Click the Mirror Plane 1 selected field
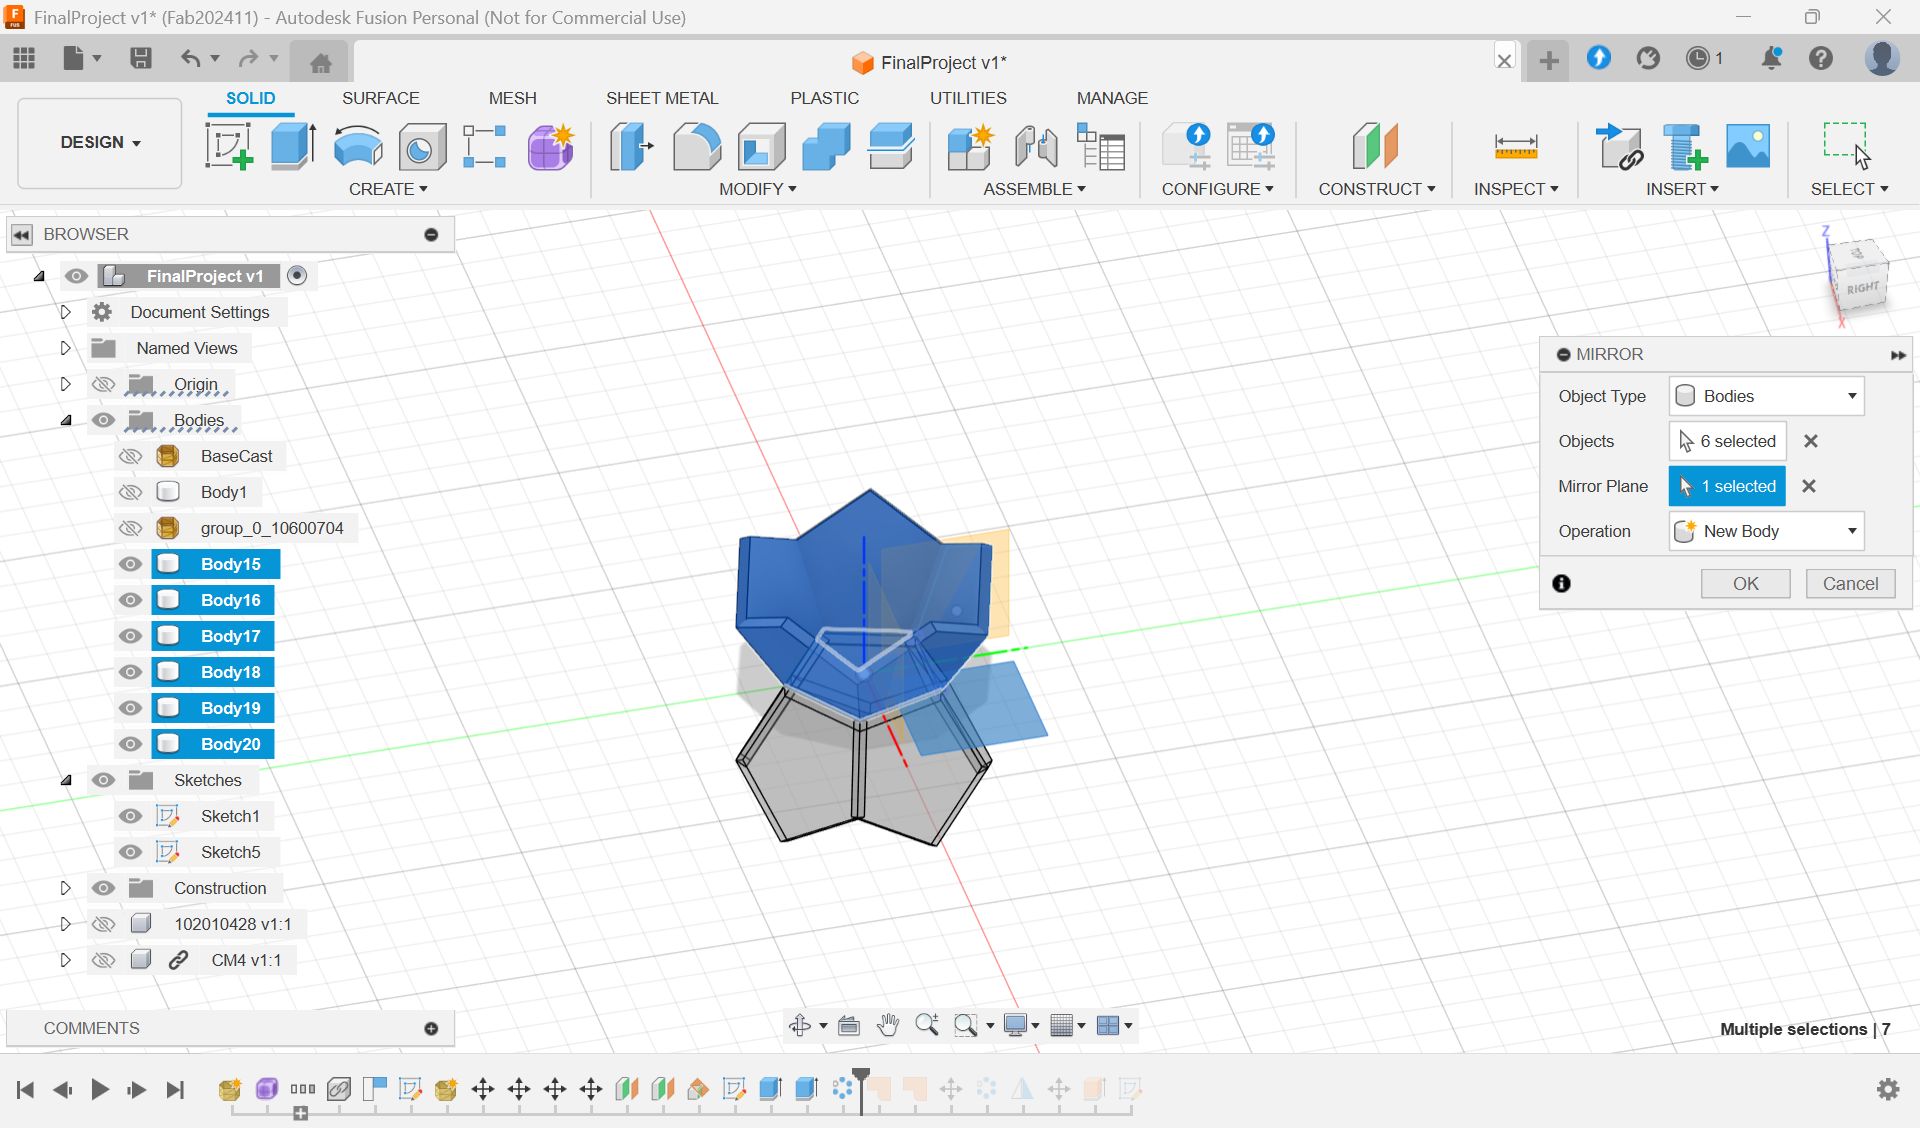 click(x=1727, y=486)
